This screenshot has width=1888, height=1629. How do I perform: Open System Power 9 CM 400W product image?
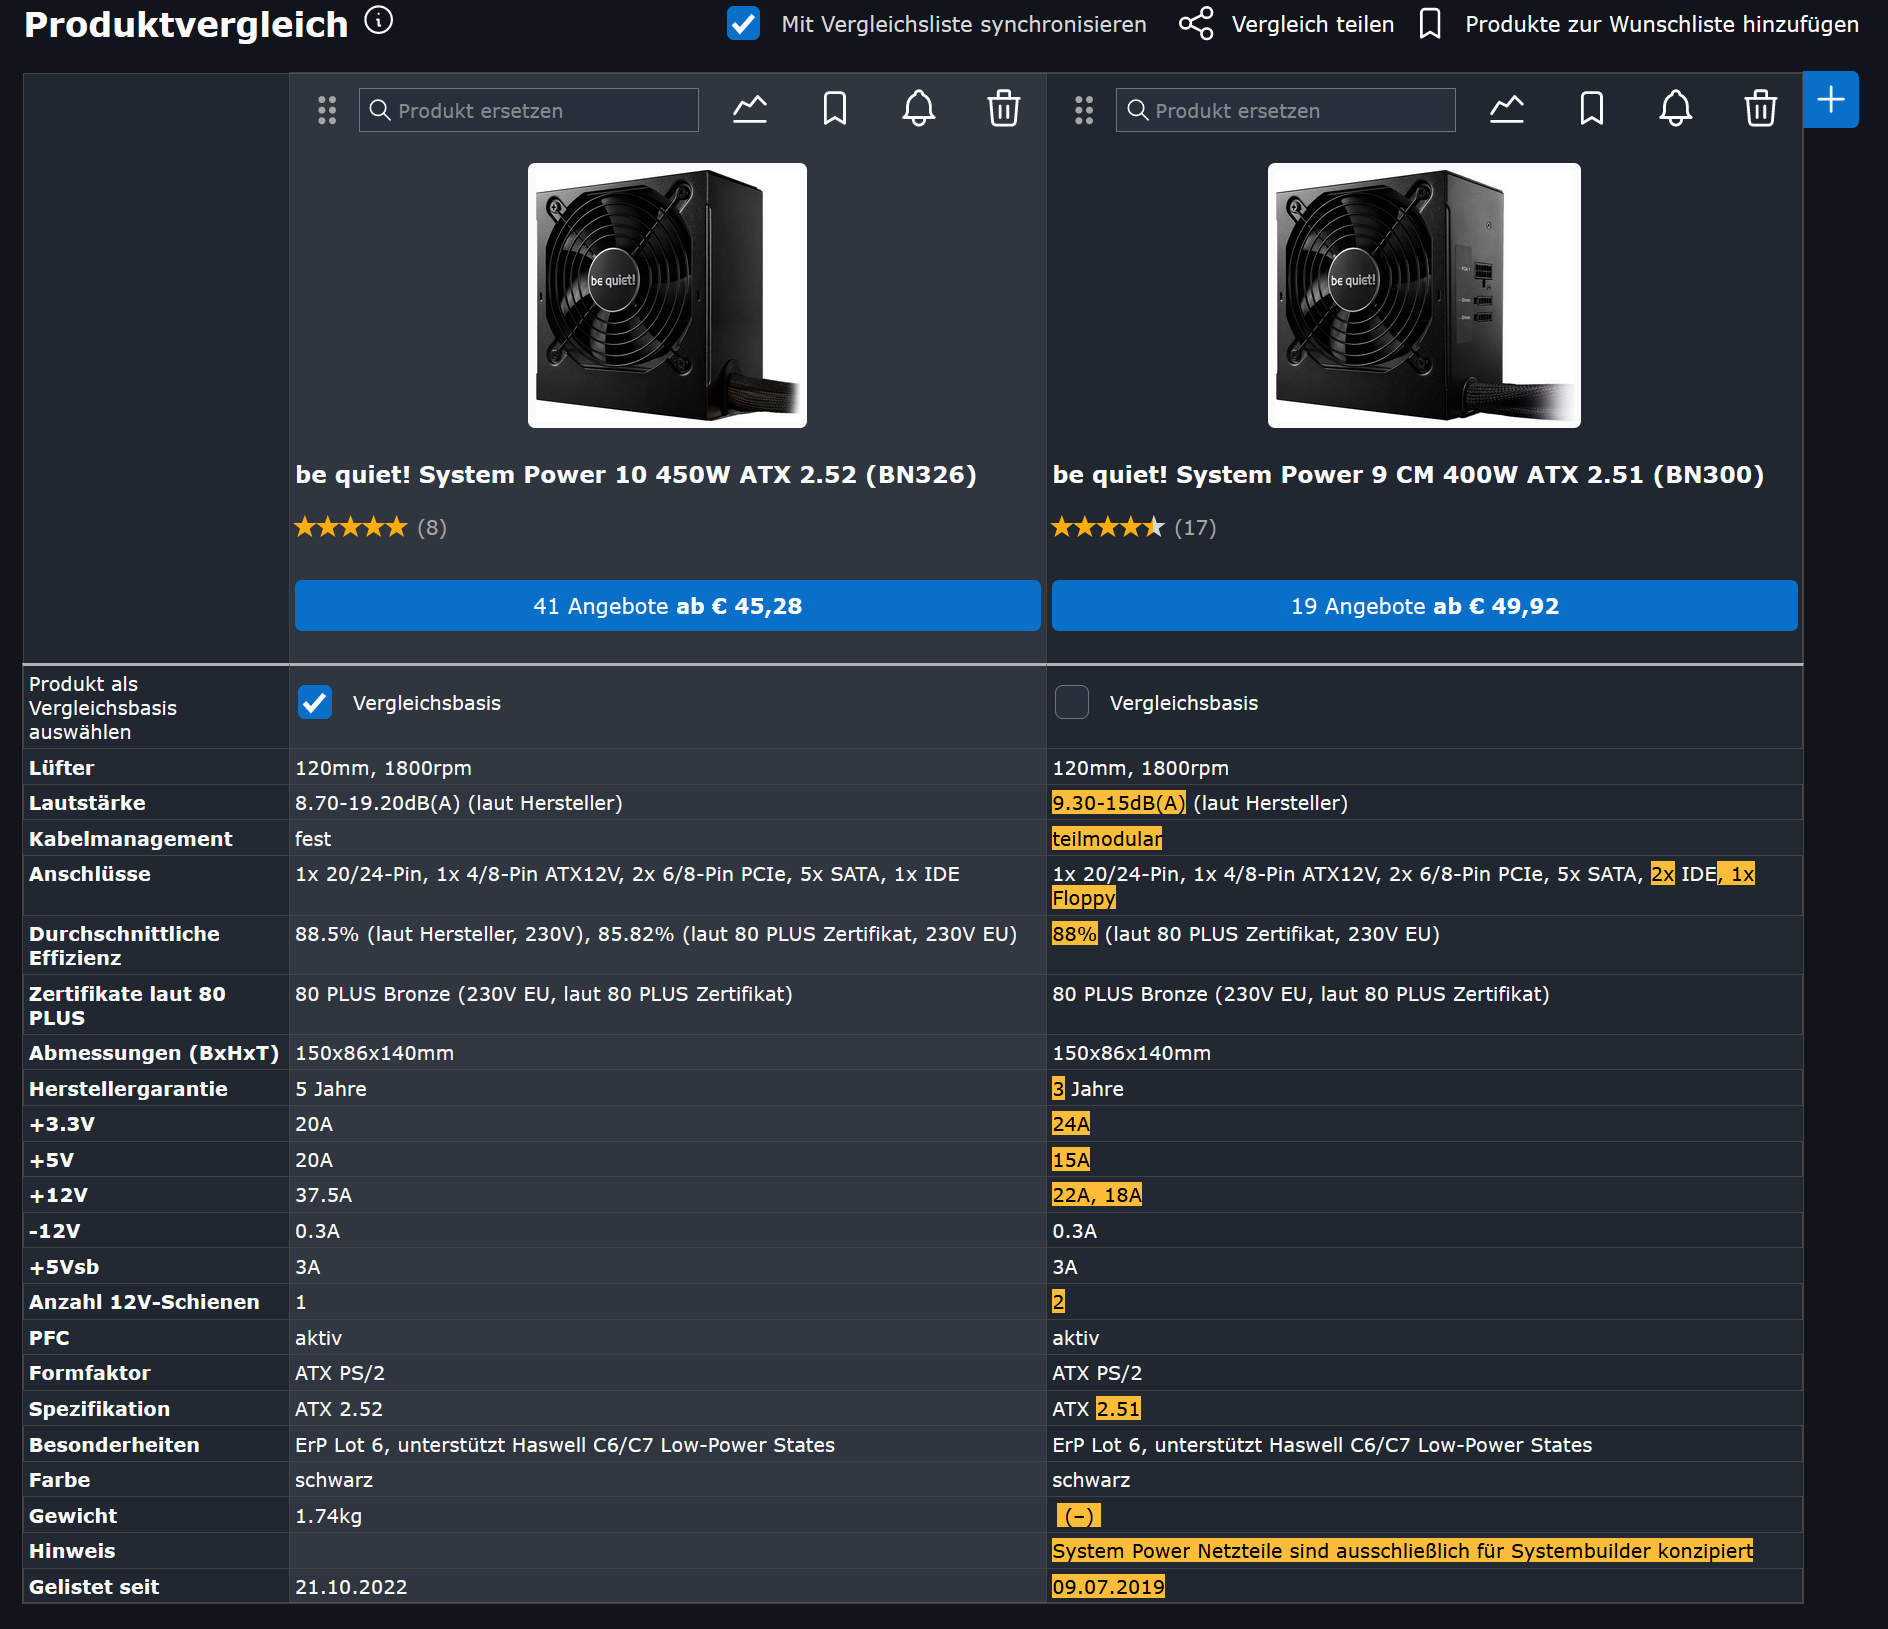pyautogui.click(x=1424, y=296)
